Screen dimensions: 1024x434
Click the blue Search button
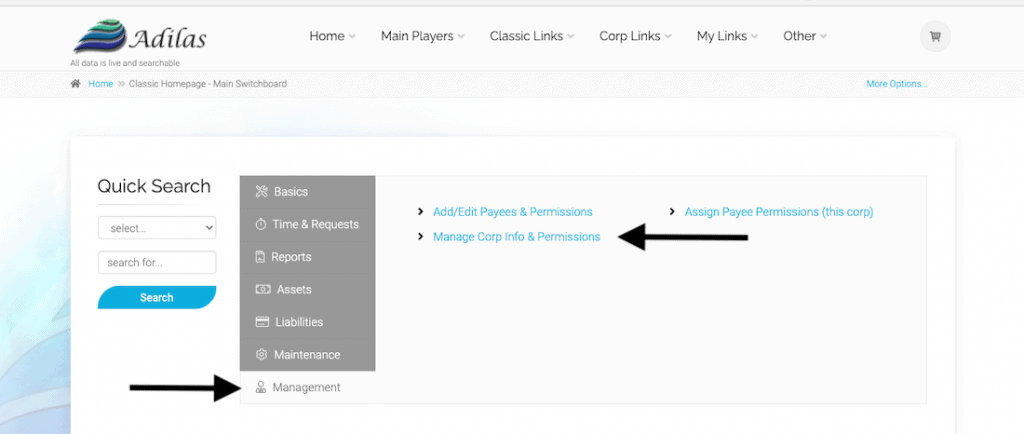157,298
